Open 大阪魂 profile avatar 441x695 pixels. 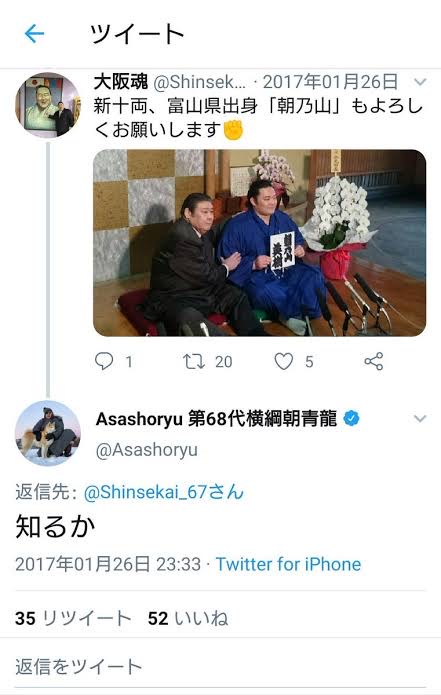pyautogui.click(x=48, y=105)
